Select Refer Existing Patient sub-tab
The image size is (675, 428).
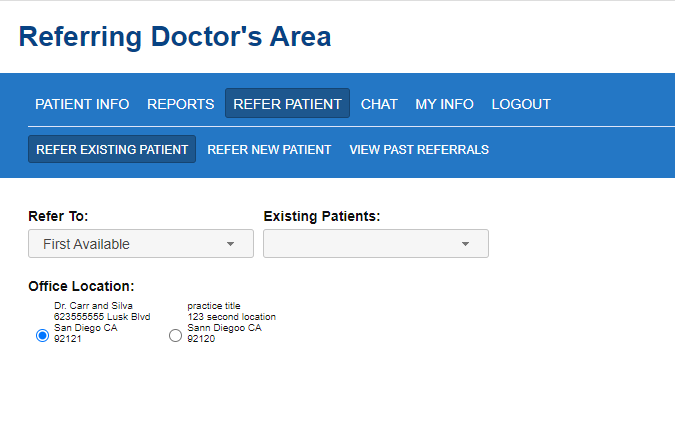[112, 150]
